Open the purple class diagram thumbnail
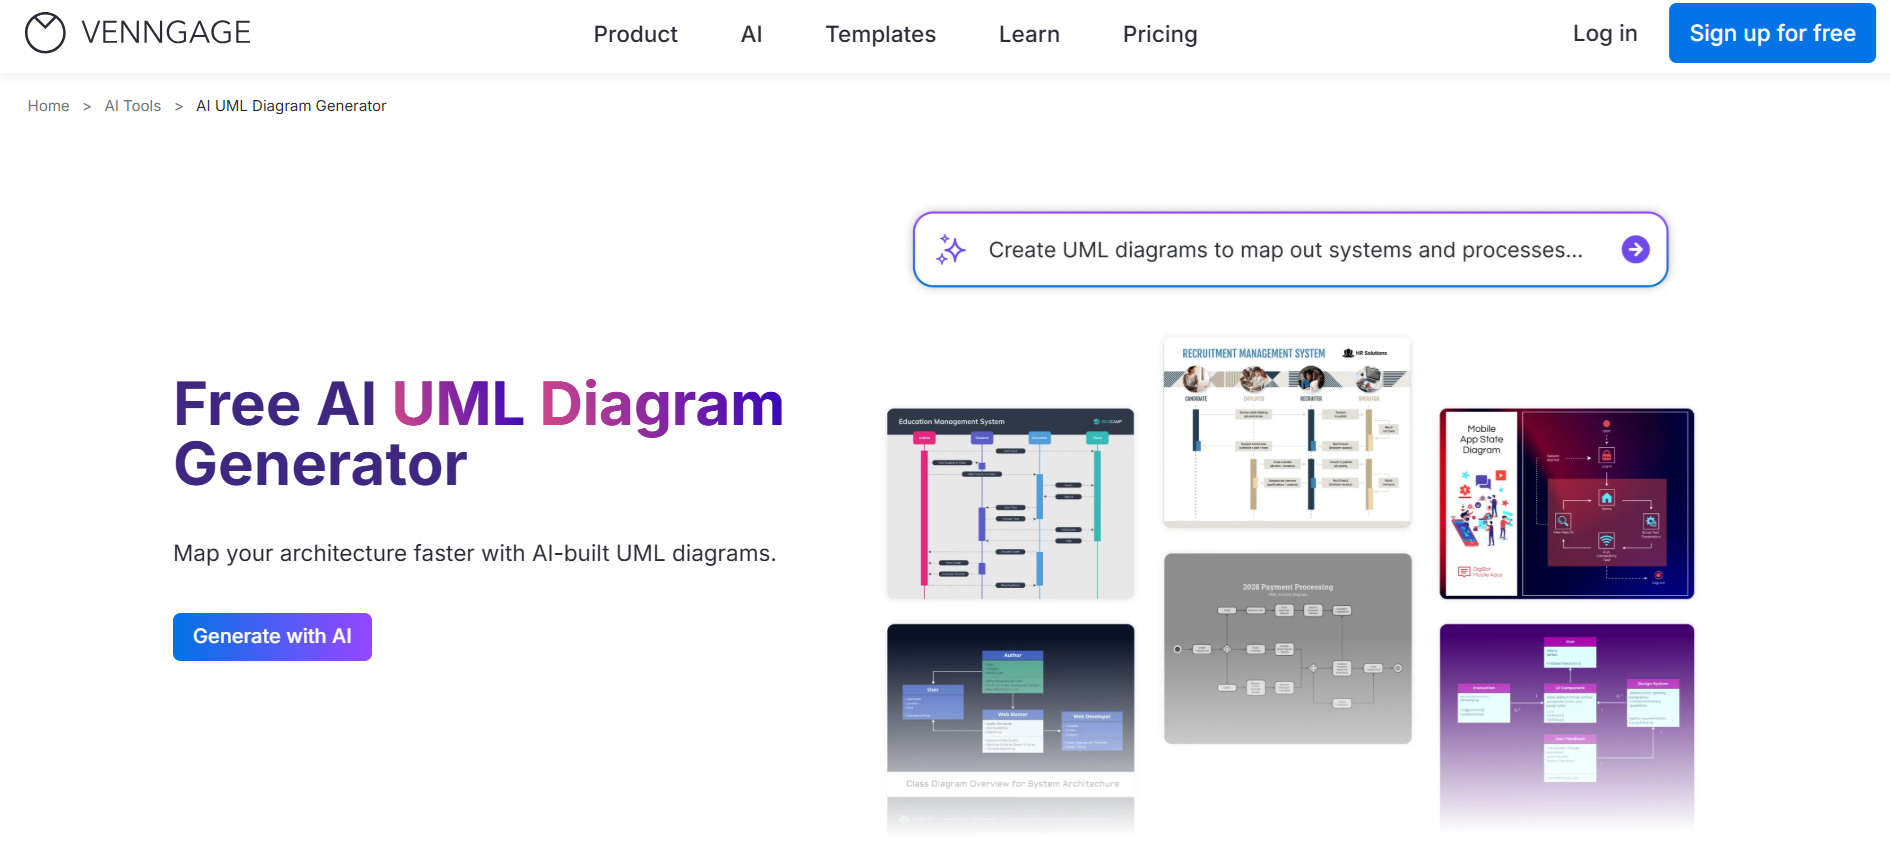Screen dimensions: 1890x847 click(x=1566, y=727)
